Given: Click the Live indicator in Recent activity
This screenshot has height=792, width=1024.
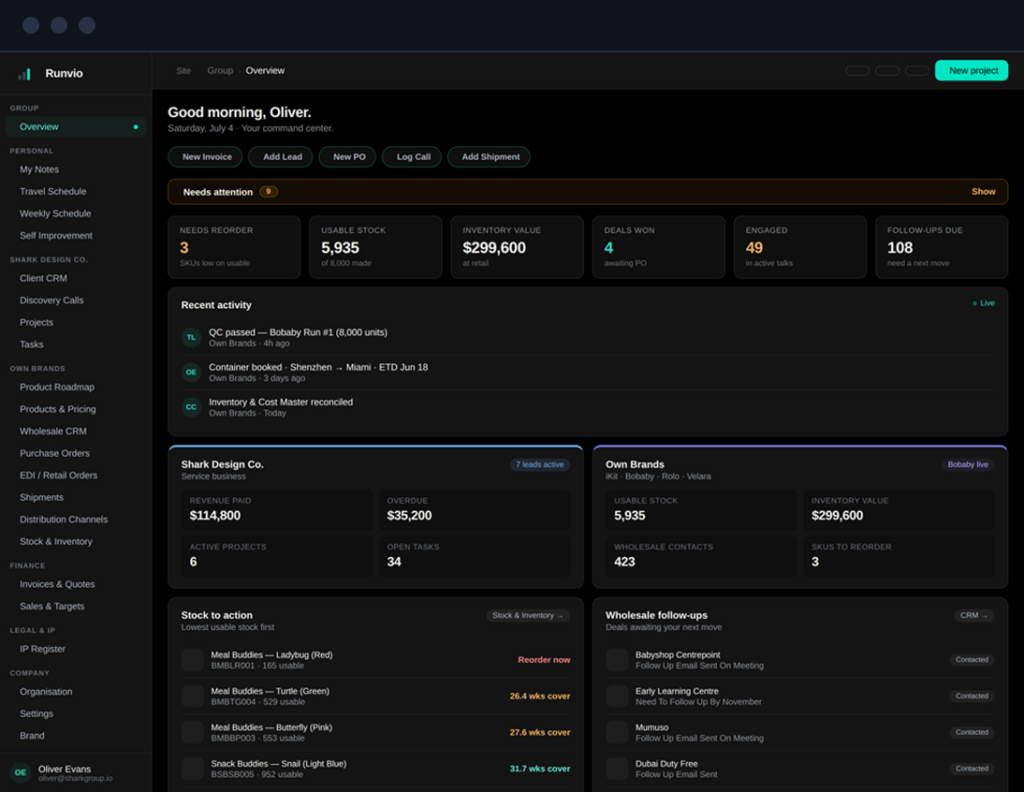Looking at the screenshot, I should 984,303.
